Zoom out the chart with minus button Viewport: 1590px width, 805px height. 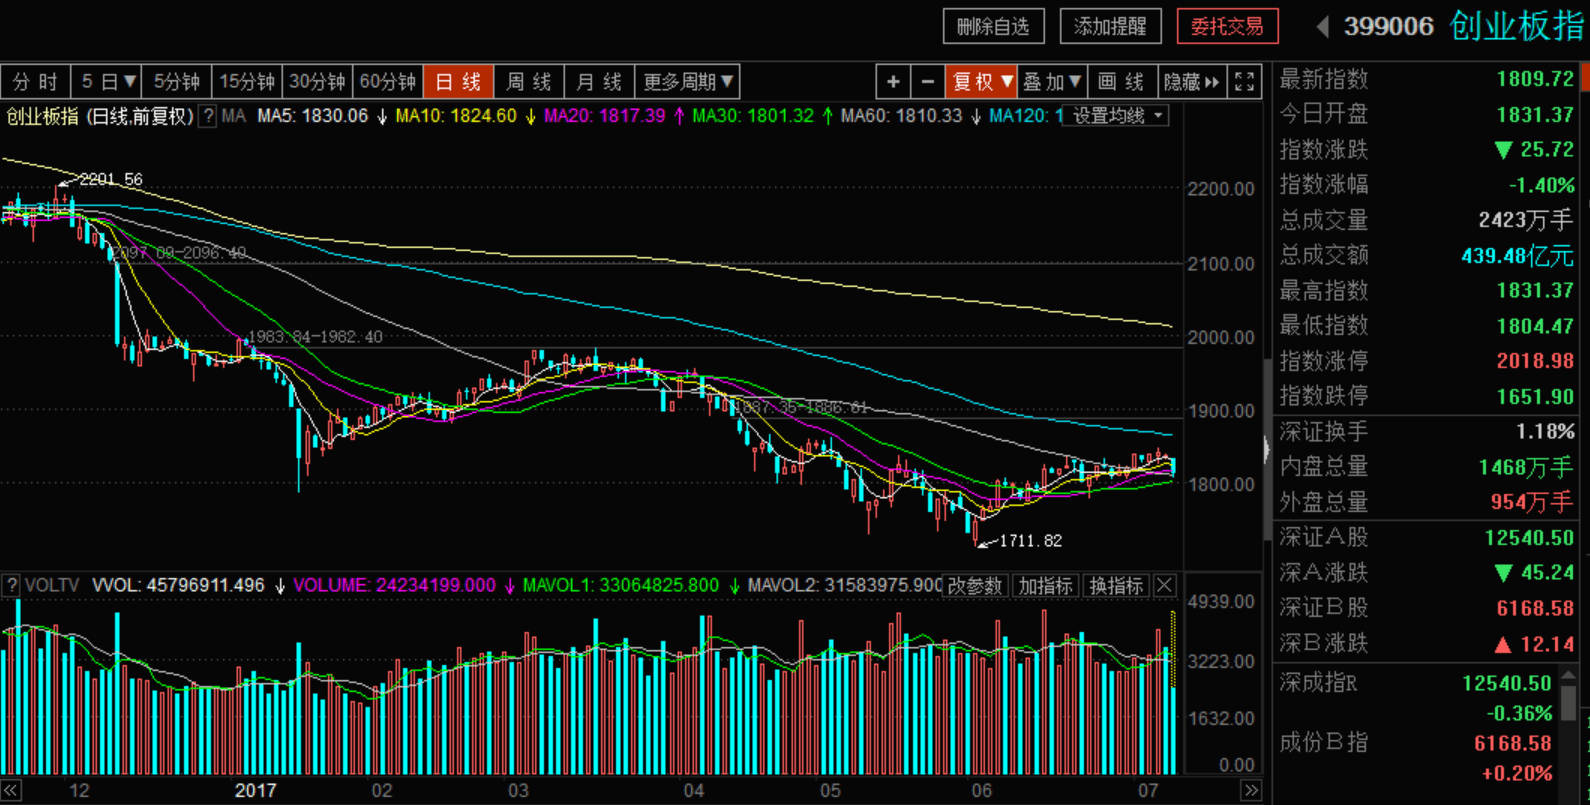pyautogui.click(x=928, y=82)
